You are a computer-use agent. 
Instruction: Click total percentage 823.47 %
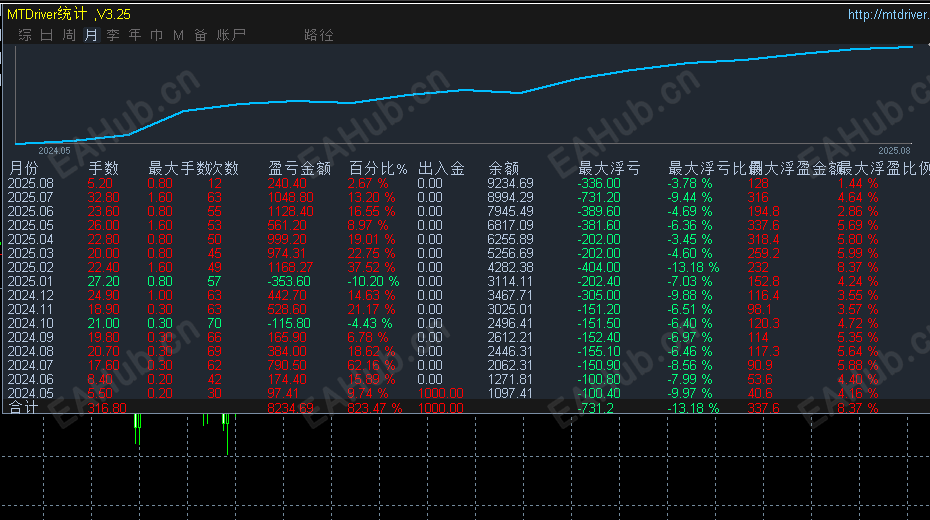375,408
